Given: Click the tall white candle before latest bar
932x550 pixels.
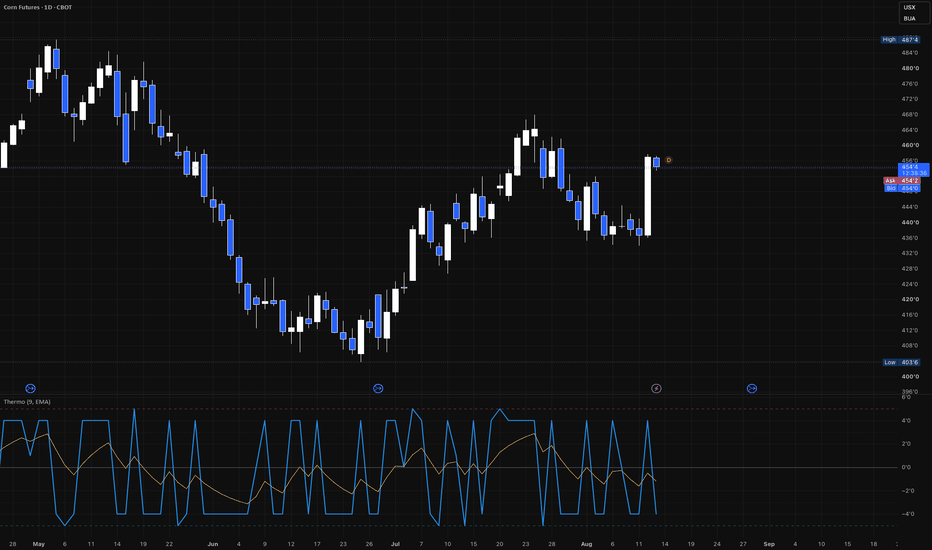Looking at the screenshot, I should point(648,196).
